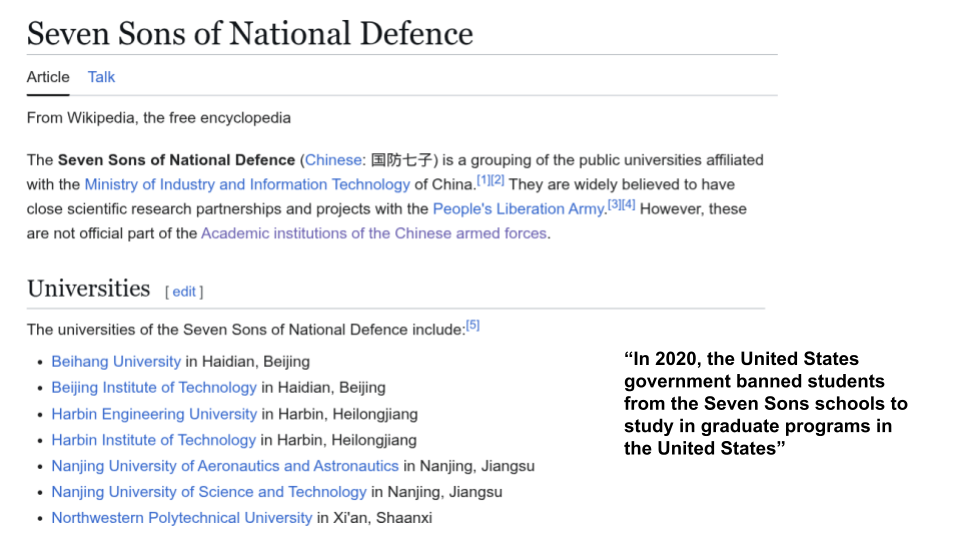
Task: Open Ministry of Industry and Information Technology link
Action: click(x=247, y=185)
